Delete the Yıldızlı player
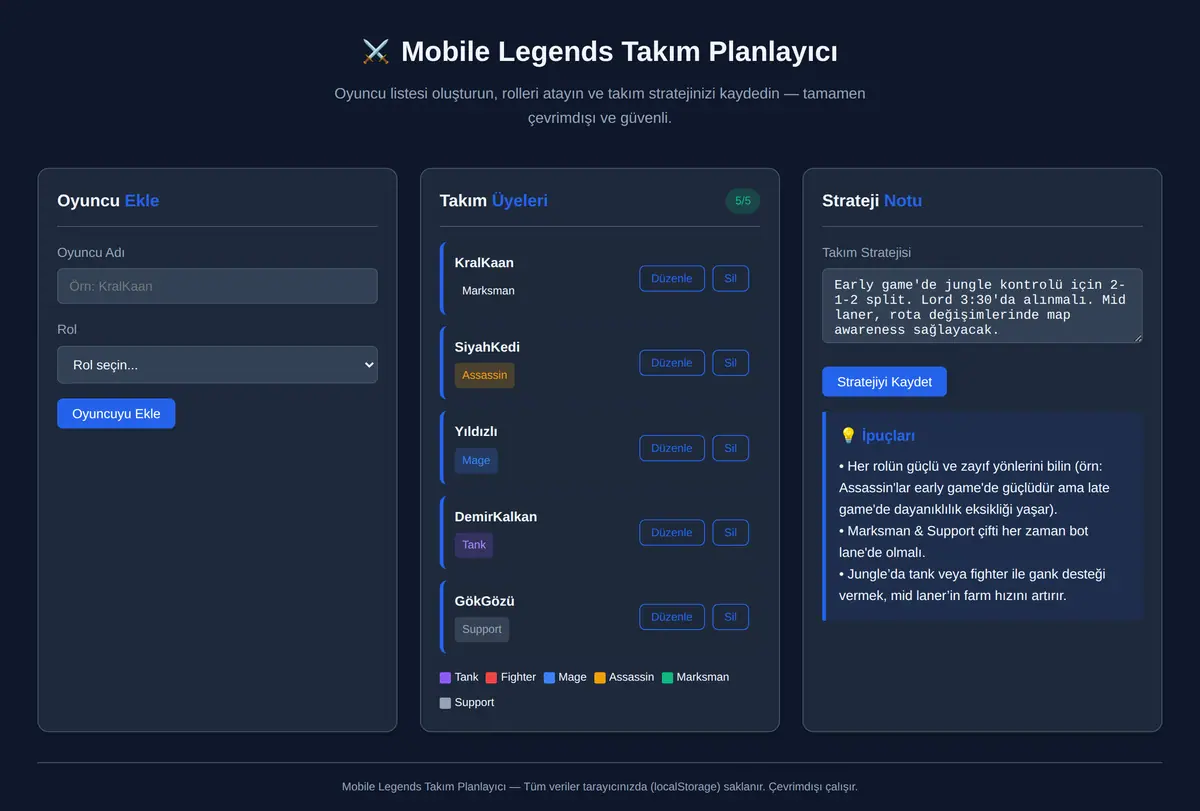The width and height of the screenshot is (1200, 811). click(730, 448)
